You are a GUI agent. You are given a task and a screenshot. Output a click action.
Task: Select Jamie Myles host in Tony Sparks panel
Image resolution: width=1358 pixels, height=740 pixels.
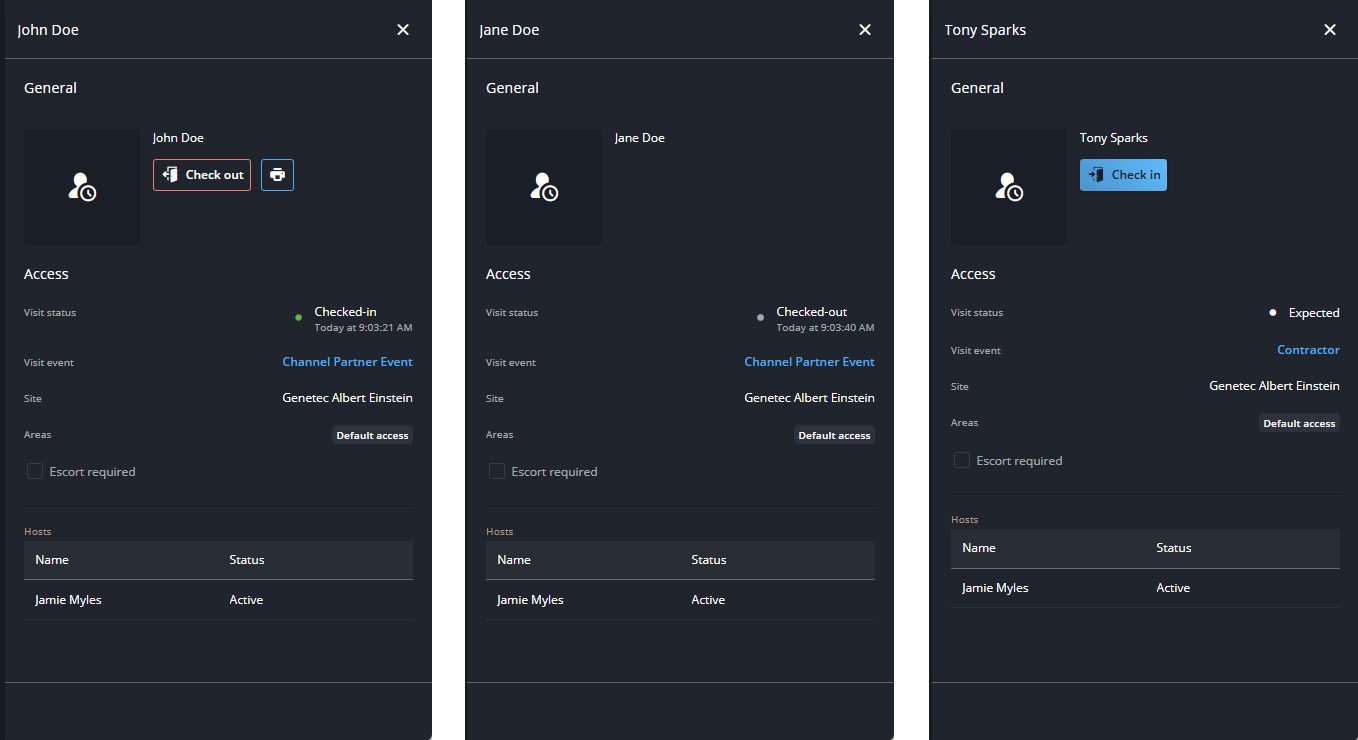tap(1145, 588)
